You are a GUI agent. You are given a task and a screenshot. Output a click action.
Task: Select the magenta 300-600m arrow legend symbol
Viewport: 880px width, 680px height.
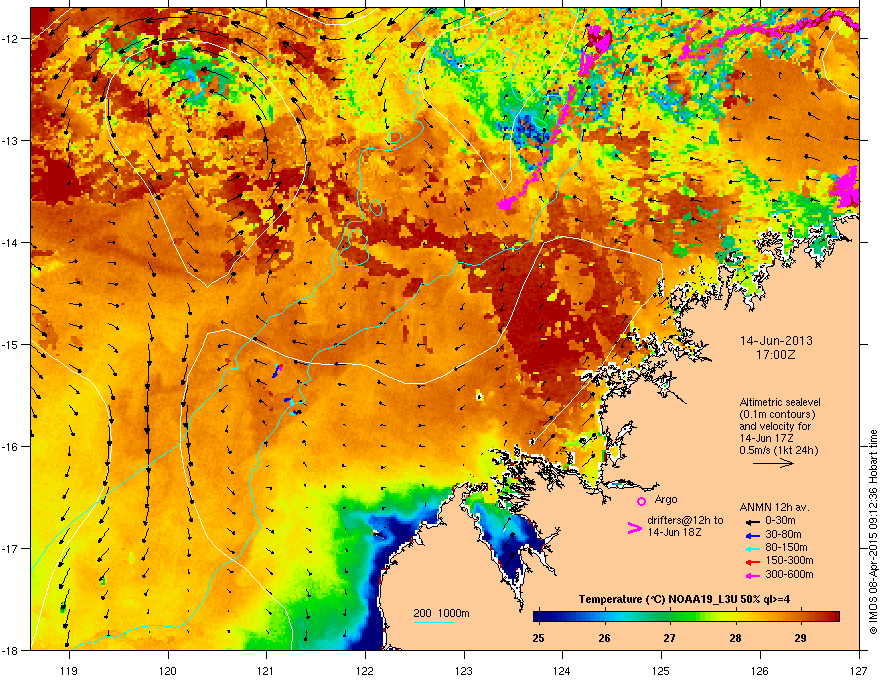[x=752, y=575]
